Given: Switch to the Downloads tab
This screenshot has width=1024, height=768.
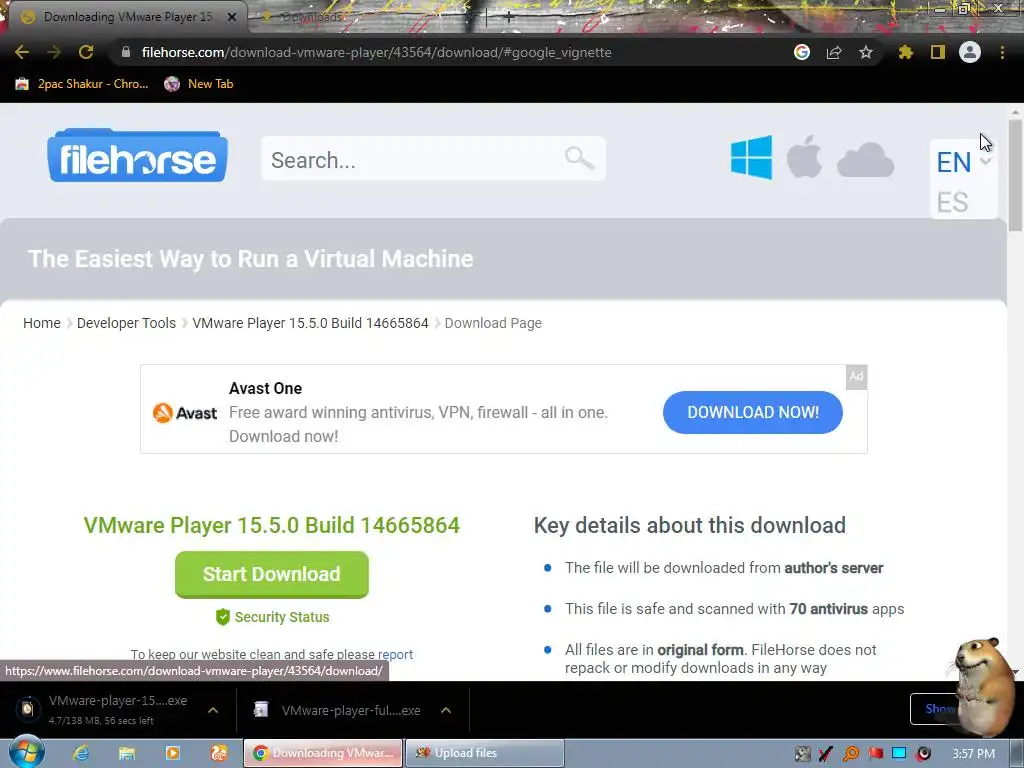Looking at the screenshot, I should click(311, 17).
